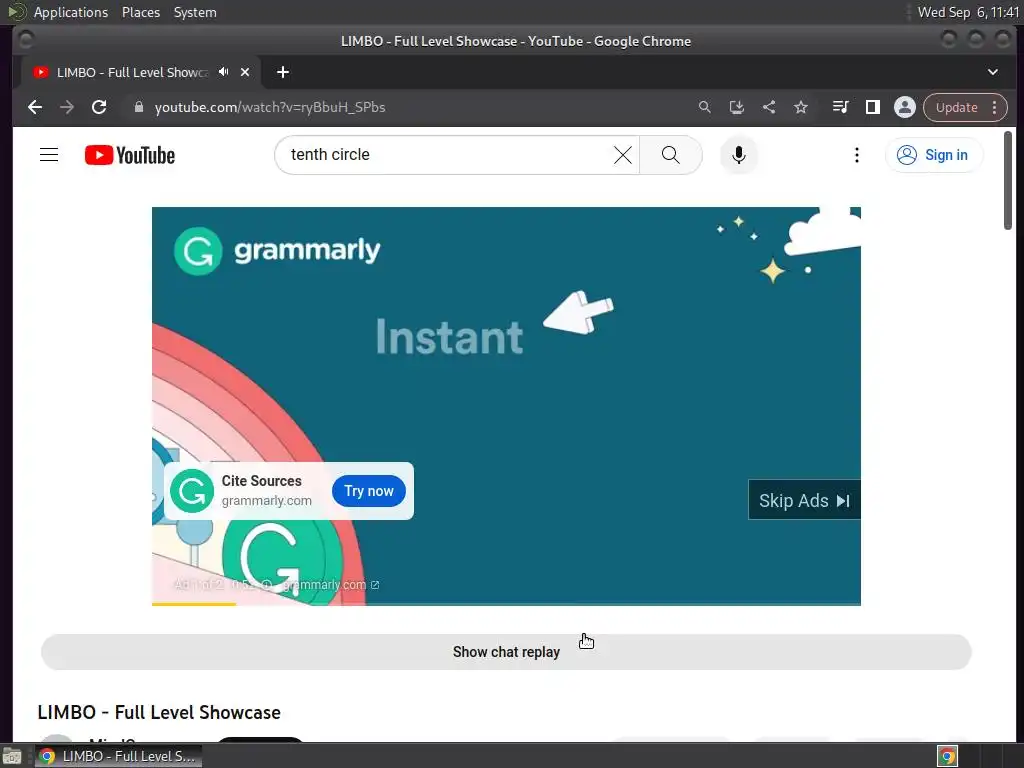This screenshot has height=768, width=1024.
Task: Focus the YouTube search box
Action: tap(444, 155)
